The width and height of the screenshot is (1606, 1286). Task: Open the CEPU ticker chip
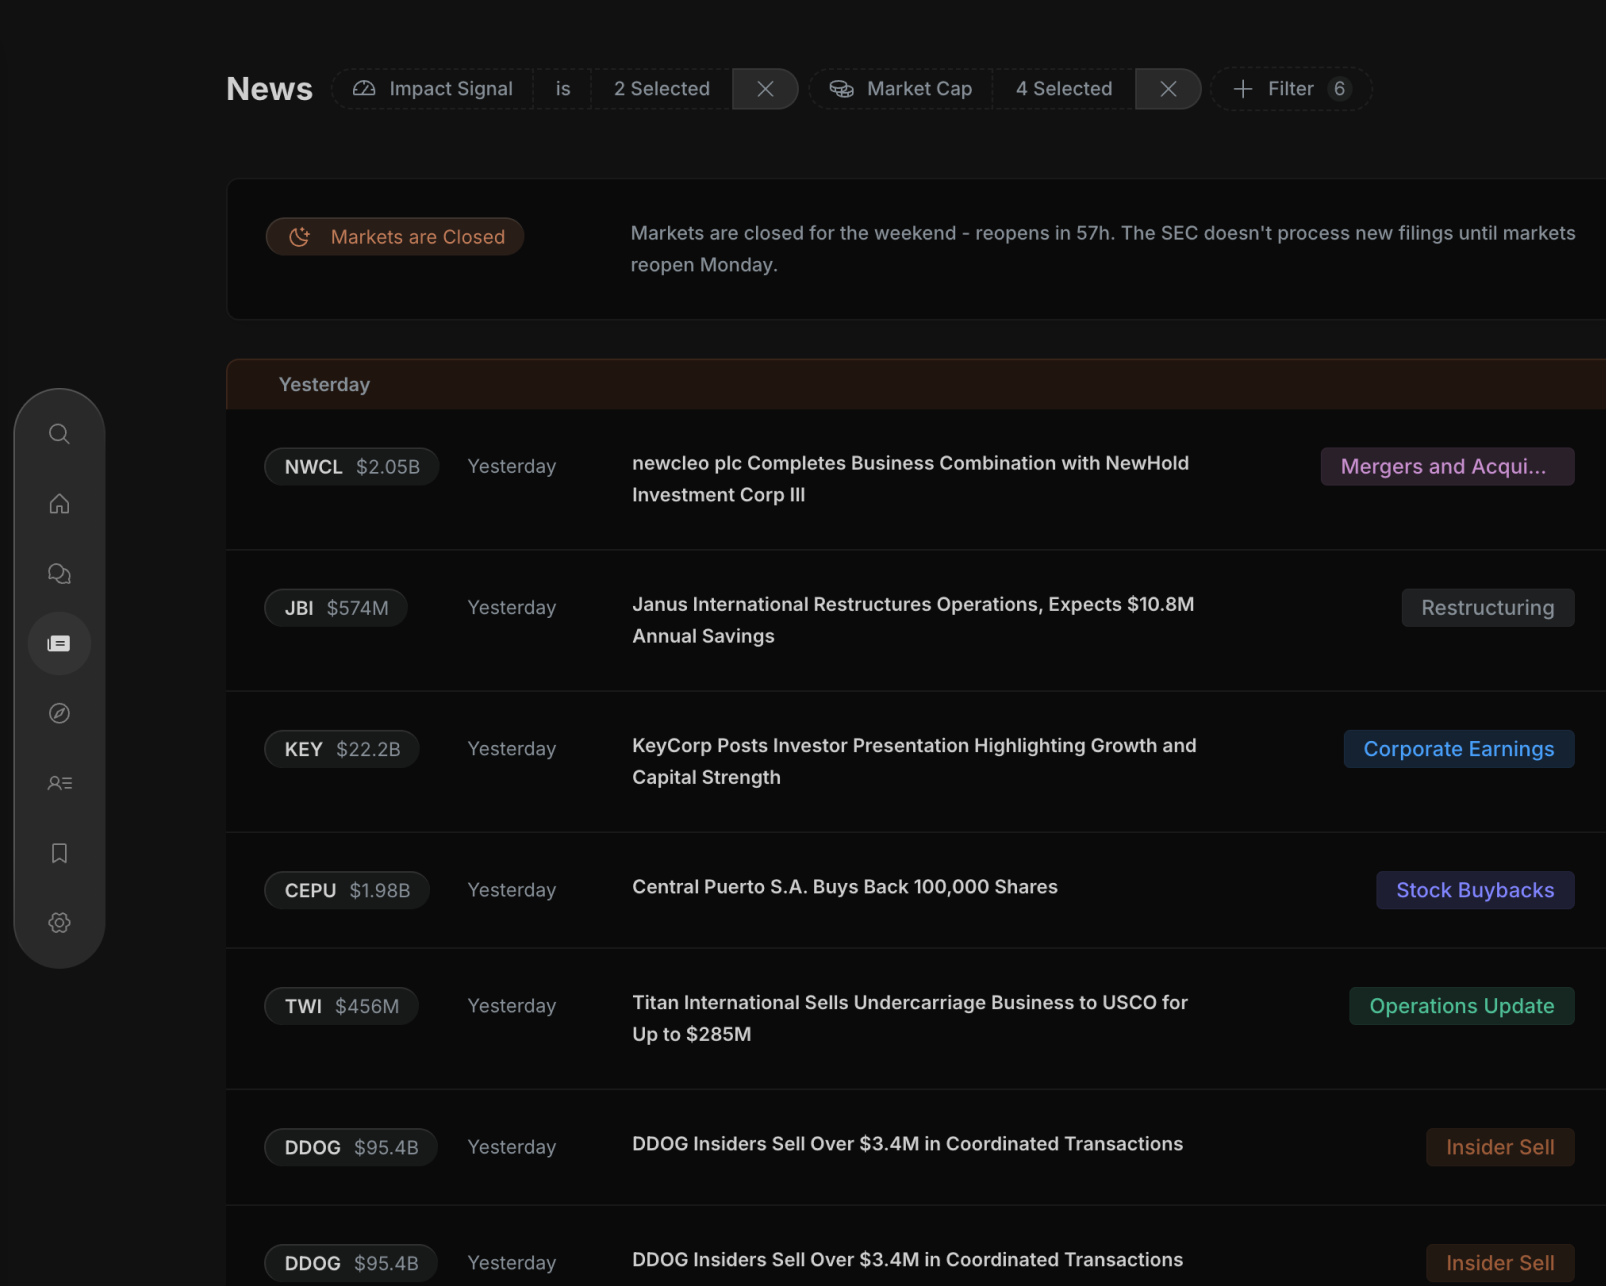pyautogui.click(x=347, y=890)
